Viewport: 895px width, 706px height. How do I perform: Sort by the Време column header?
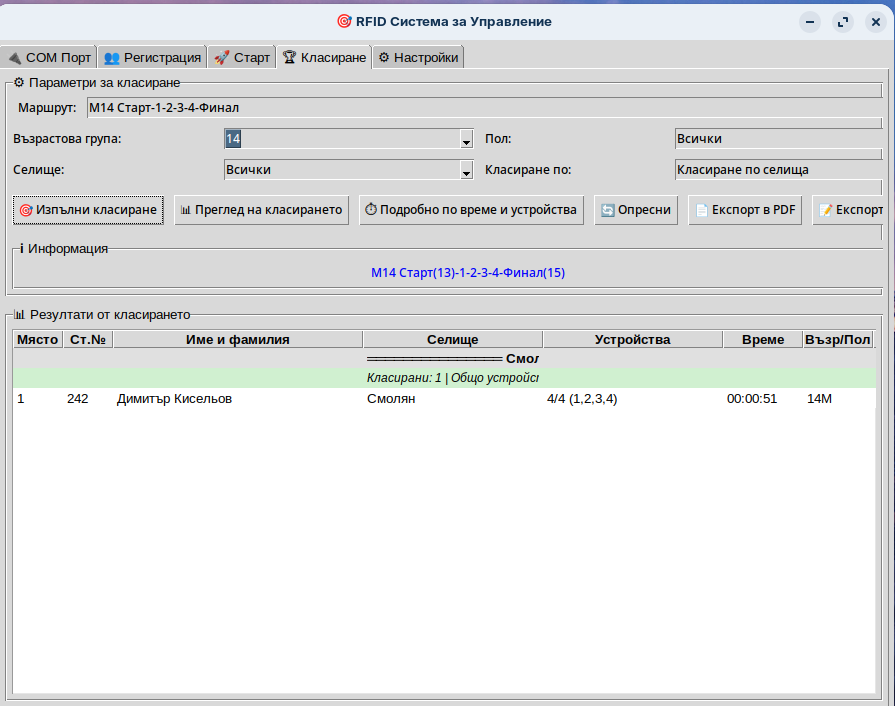763,340
